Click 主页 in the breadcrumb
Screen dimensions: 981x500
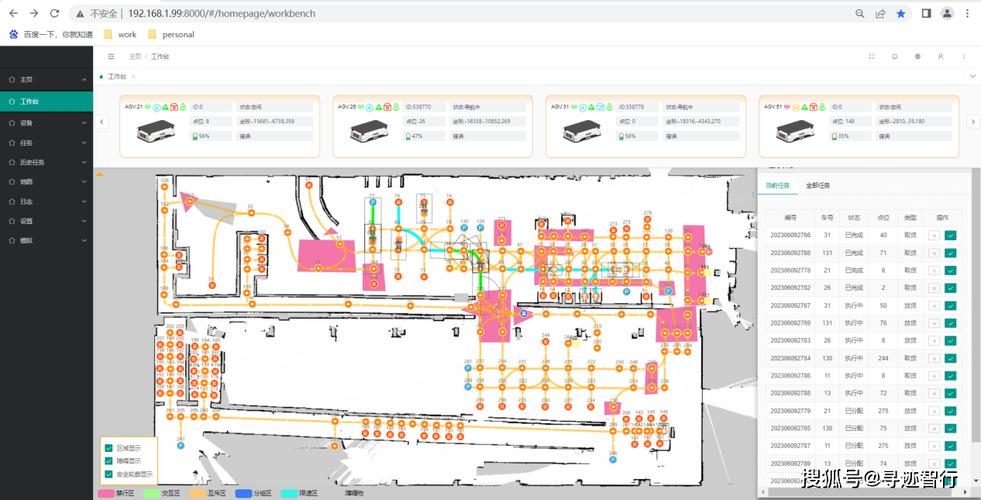[135, 56]
